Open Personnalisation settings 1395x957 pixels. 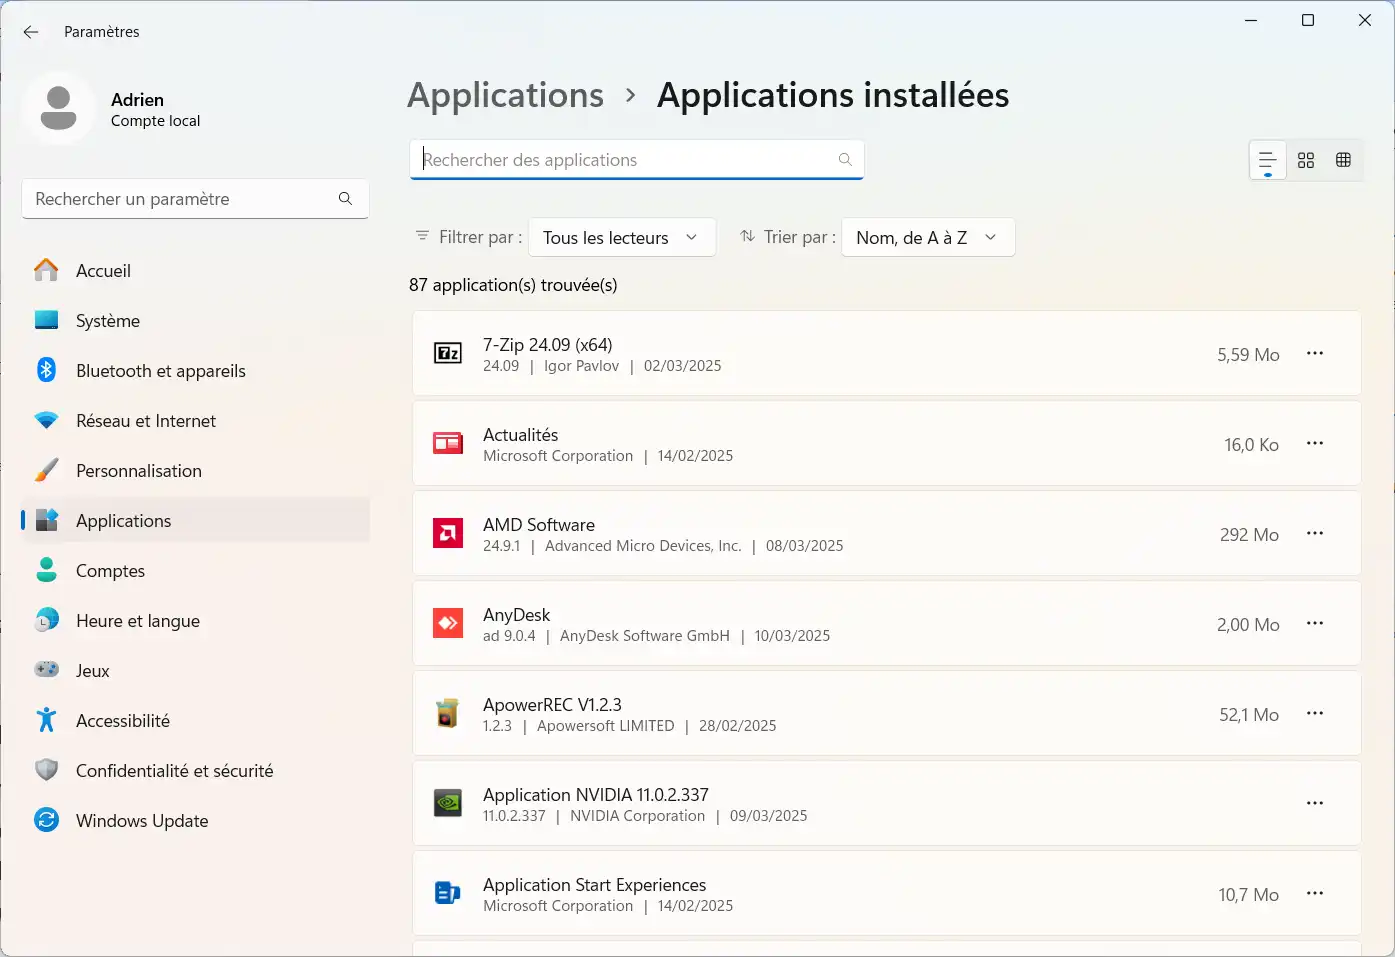[x=196, y=471]
